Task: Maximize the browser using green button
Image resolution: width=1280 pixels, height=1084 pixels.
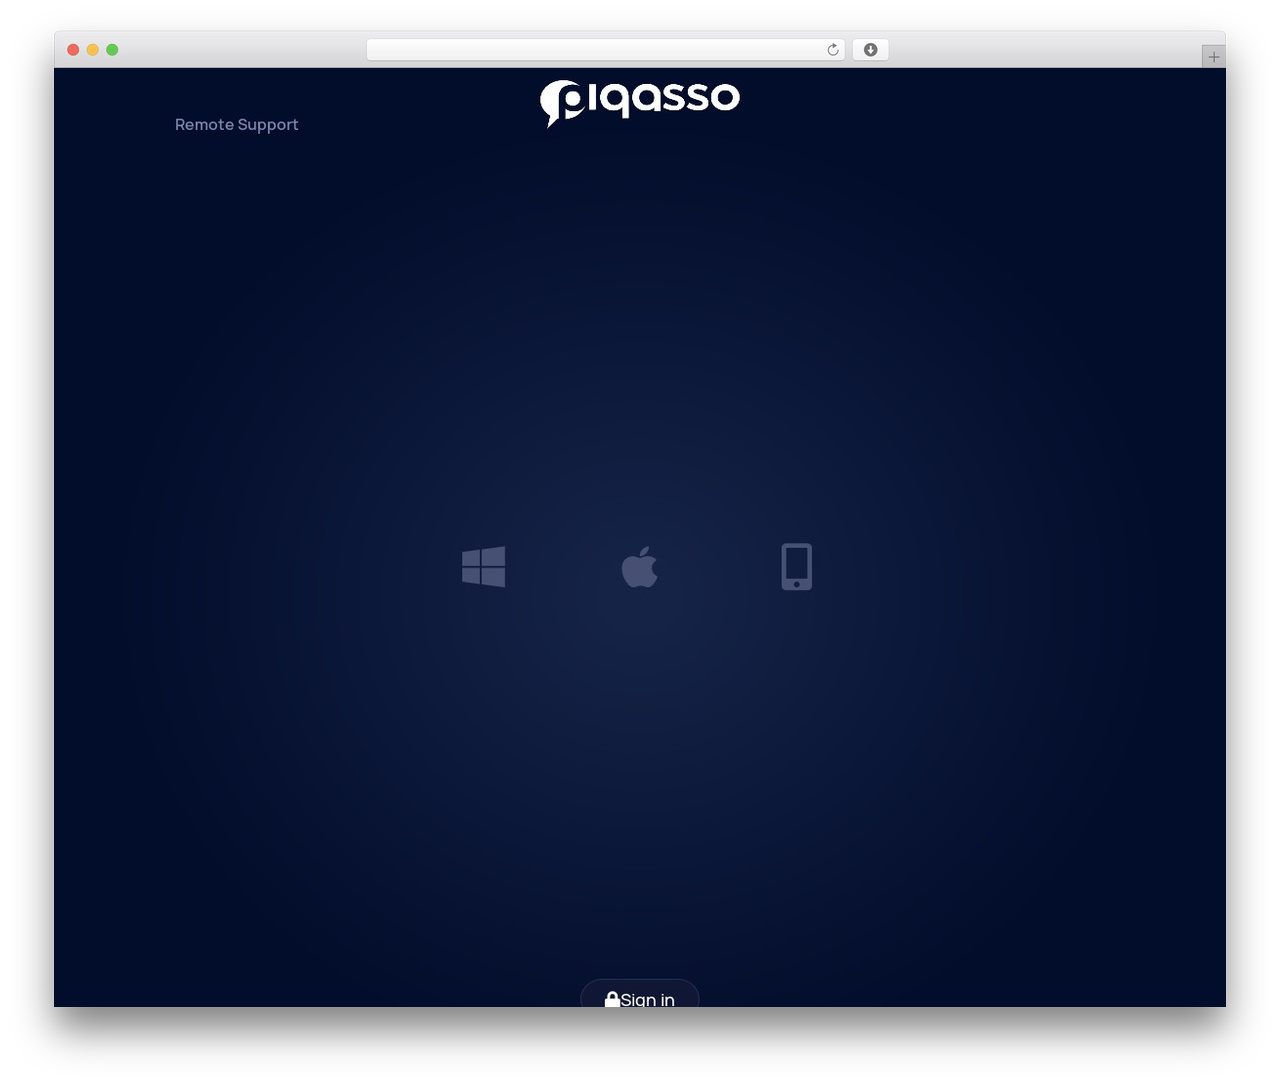Action: (x=112, y=50)
